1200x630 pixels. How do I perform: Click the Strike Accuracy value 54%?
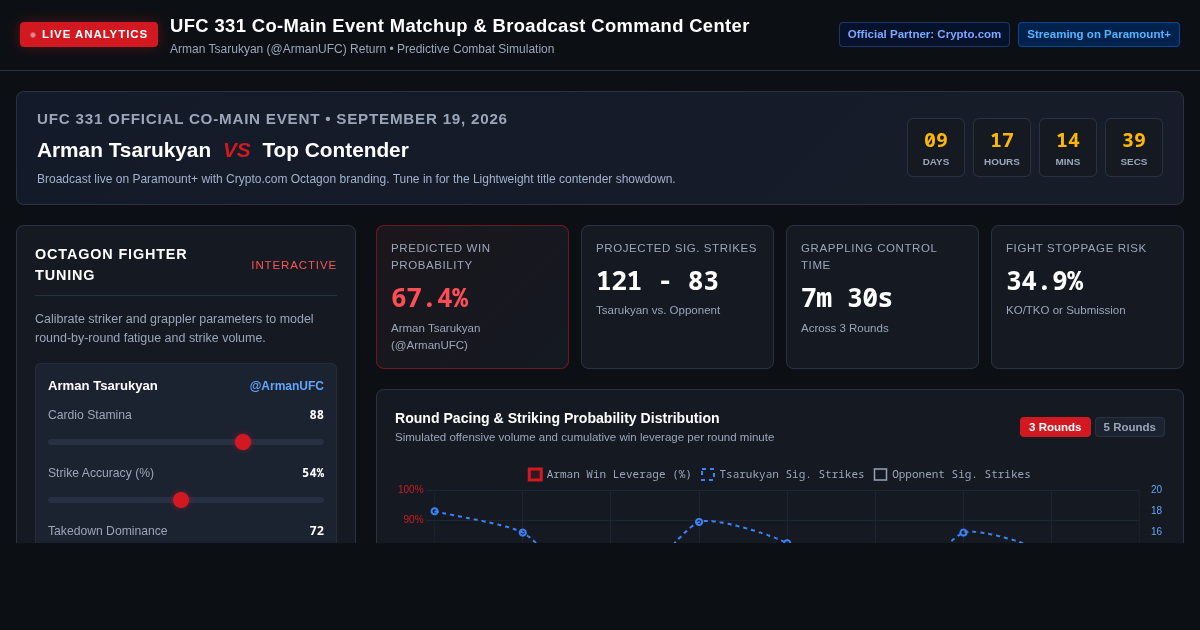tap(313, 473)
